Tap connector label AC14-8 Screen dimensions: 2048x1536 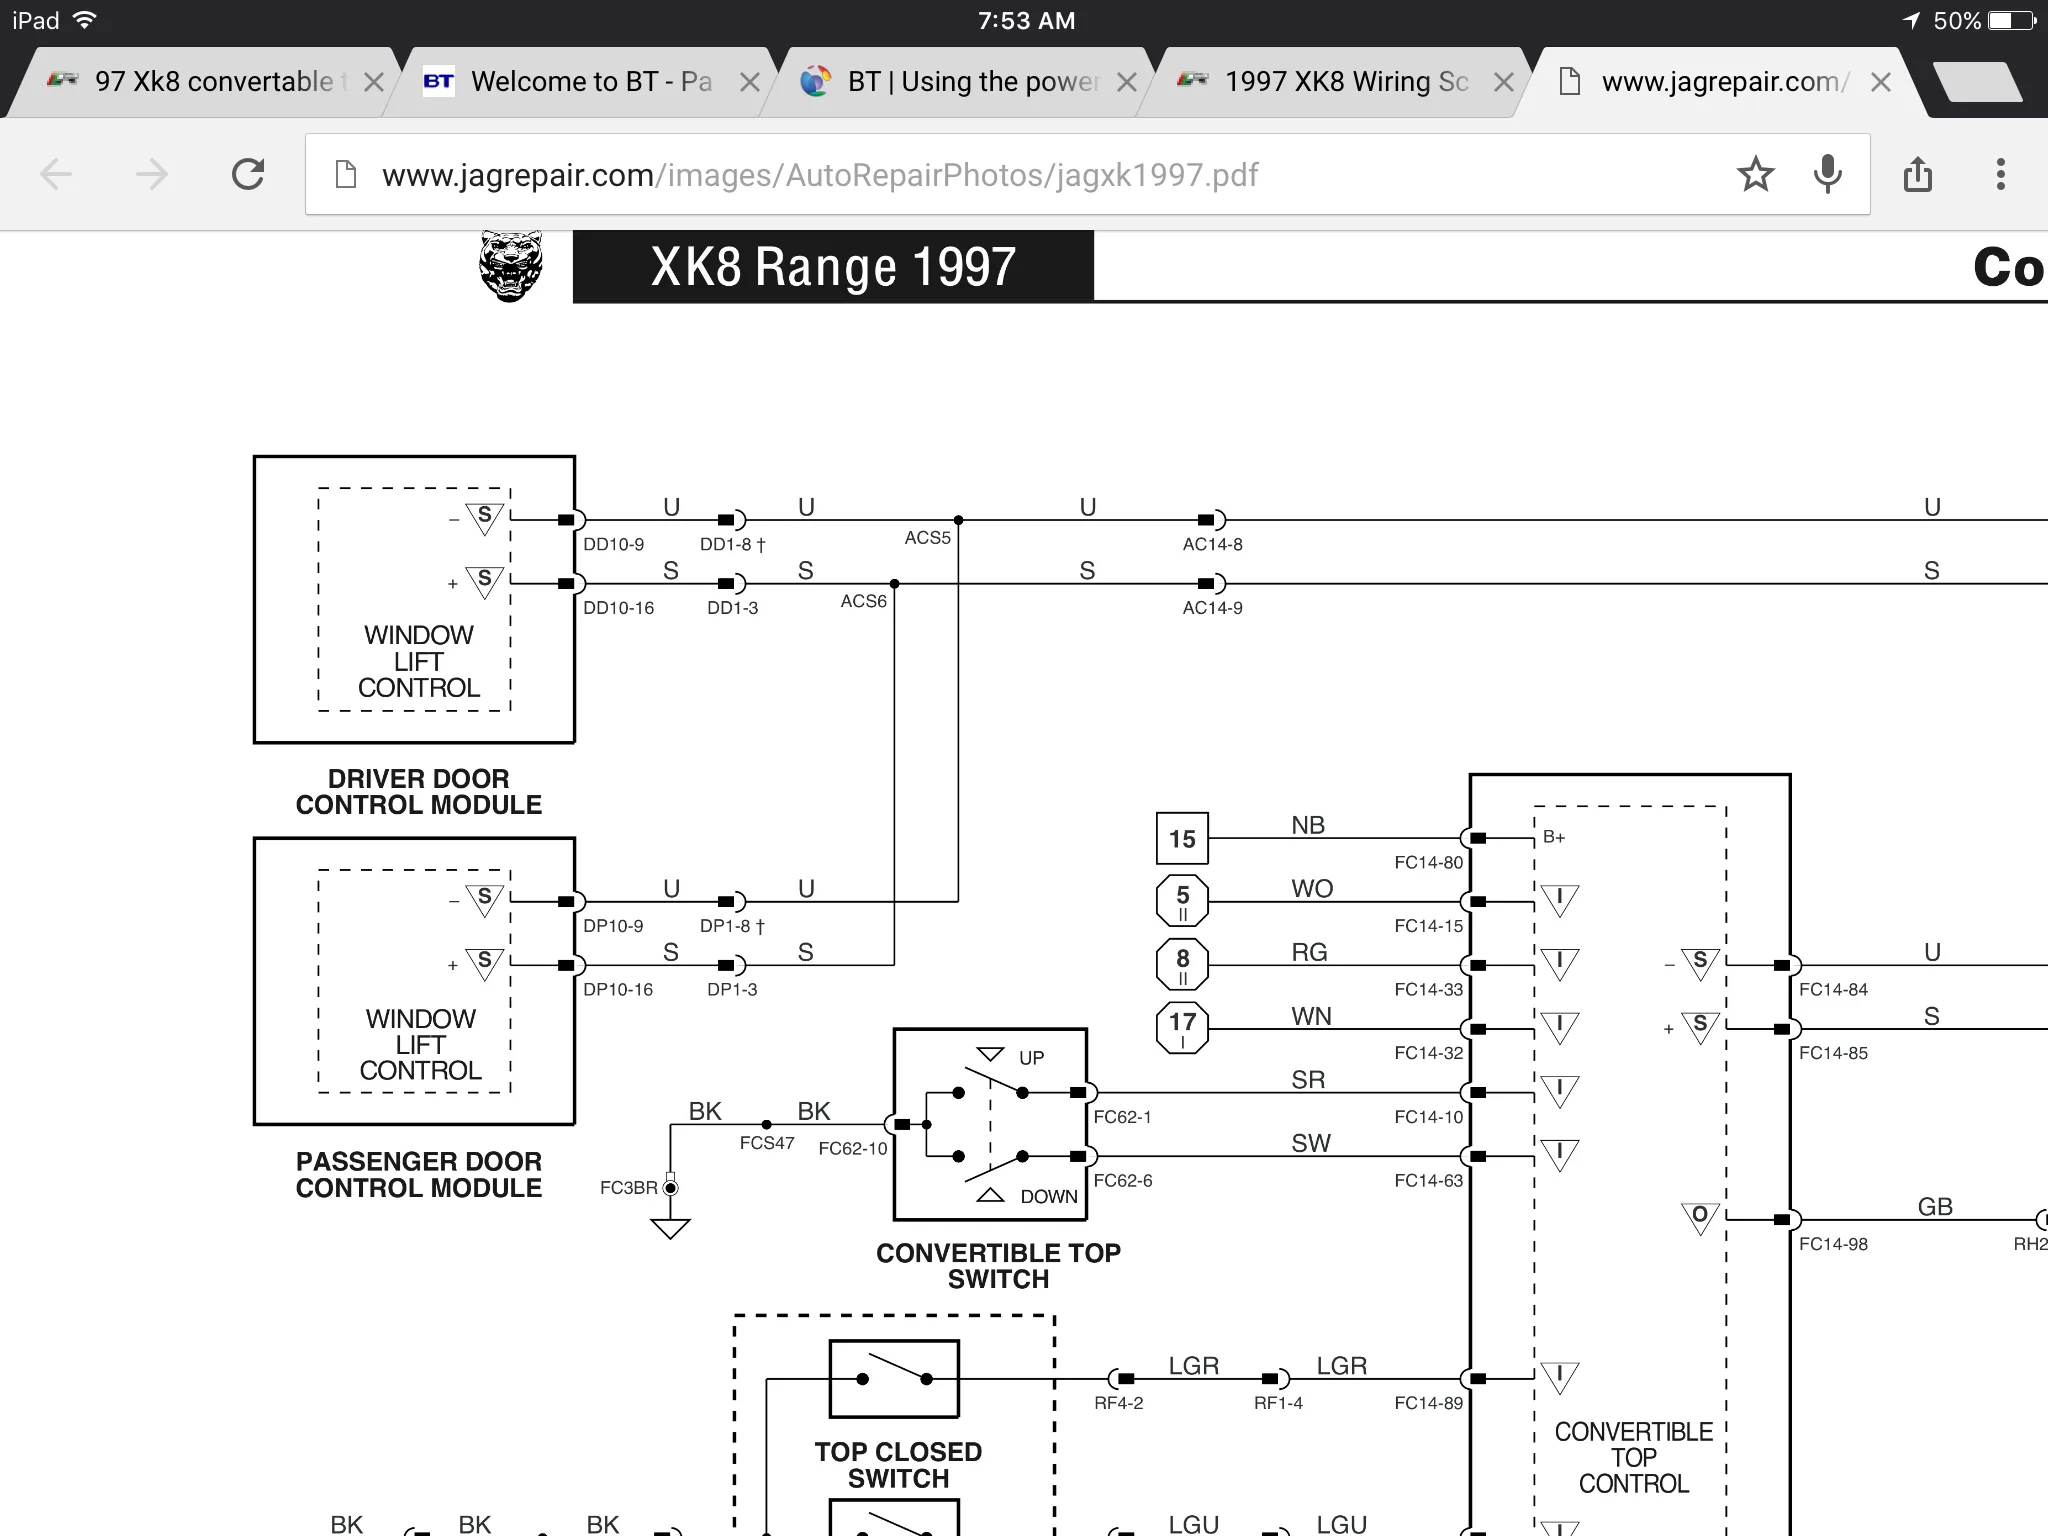coord(1212,544)
